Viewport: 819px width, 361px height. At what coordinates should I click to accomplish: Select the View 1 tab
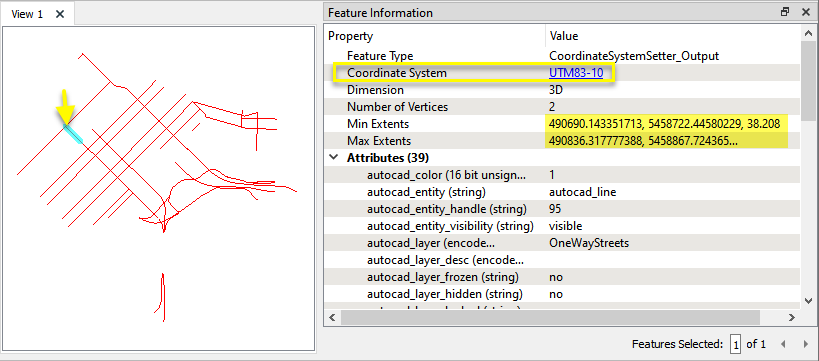click(27, 14)
